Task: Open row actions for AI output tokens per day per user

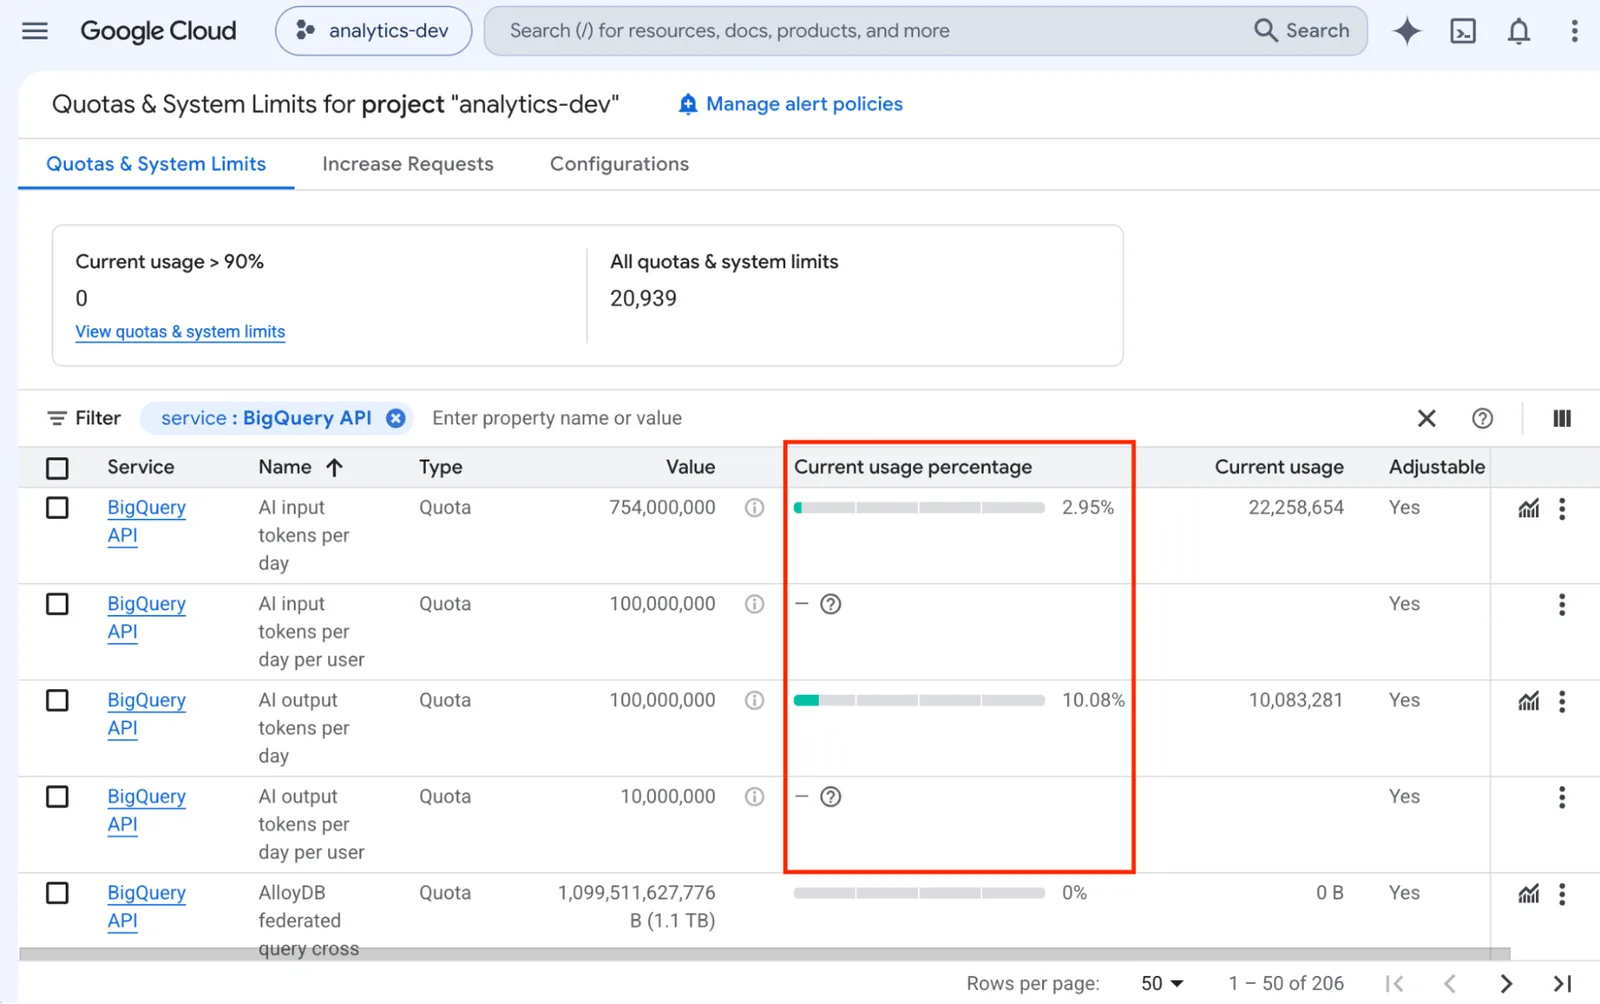Action: pyautogui.click(x=1562, y=797)
